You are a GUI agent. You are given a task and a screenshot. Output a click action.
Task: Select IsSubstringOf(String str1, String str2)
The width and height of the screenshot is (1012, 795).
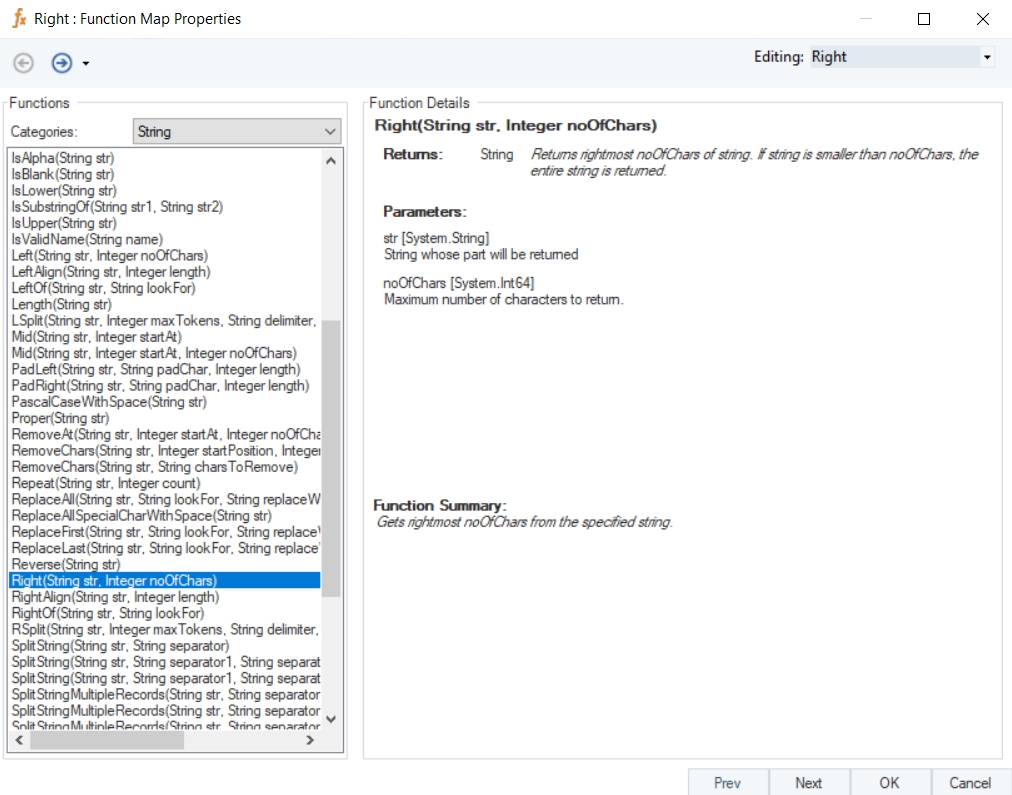165,206
